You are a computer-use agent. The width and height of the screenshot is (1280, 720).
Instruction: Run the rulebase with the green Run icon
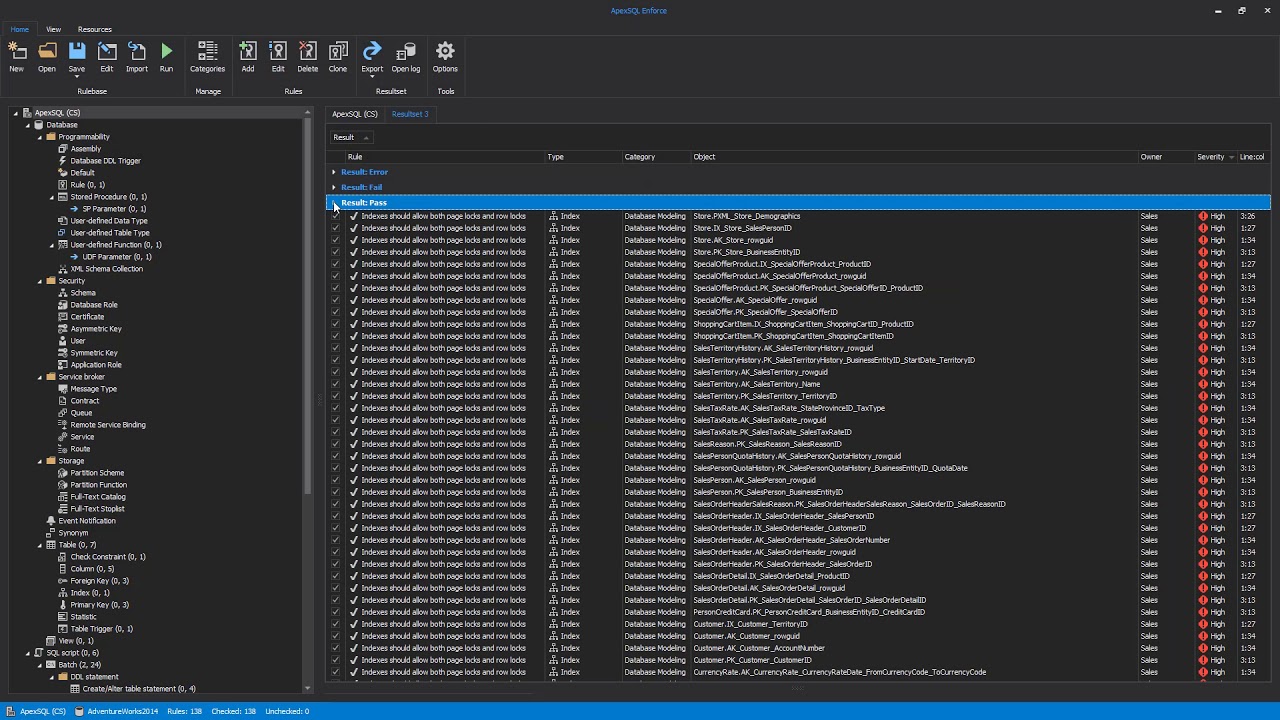(166, 51)
